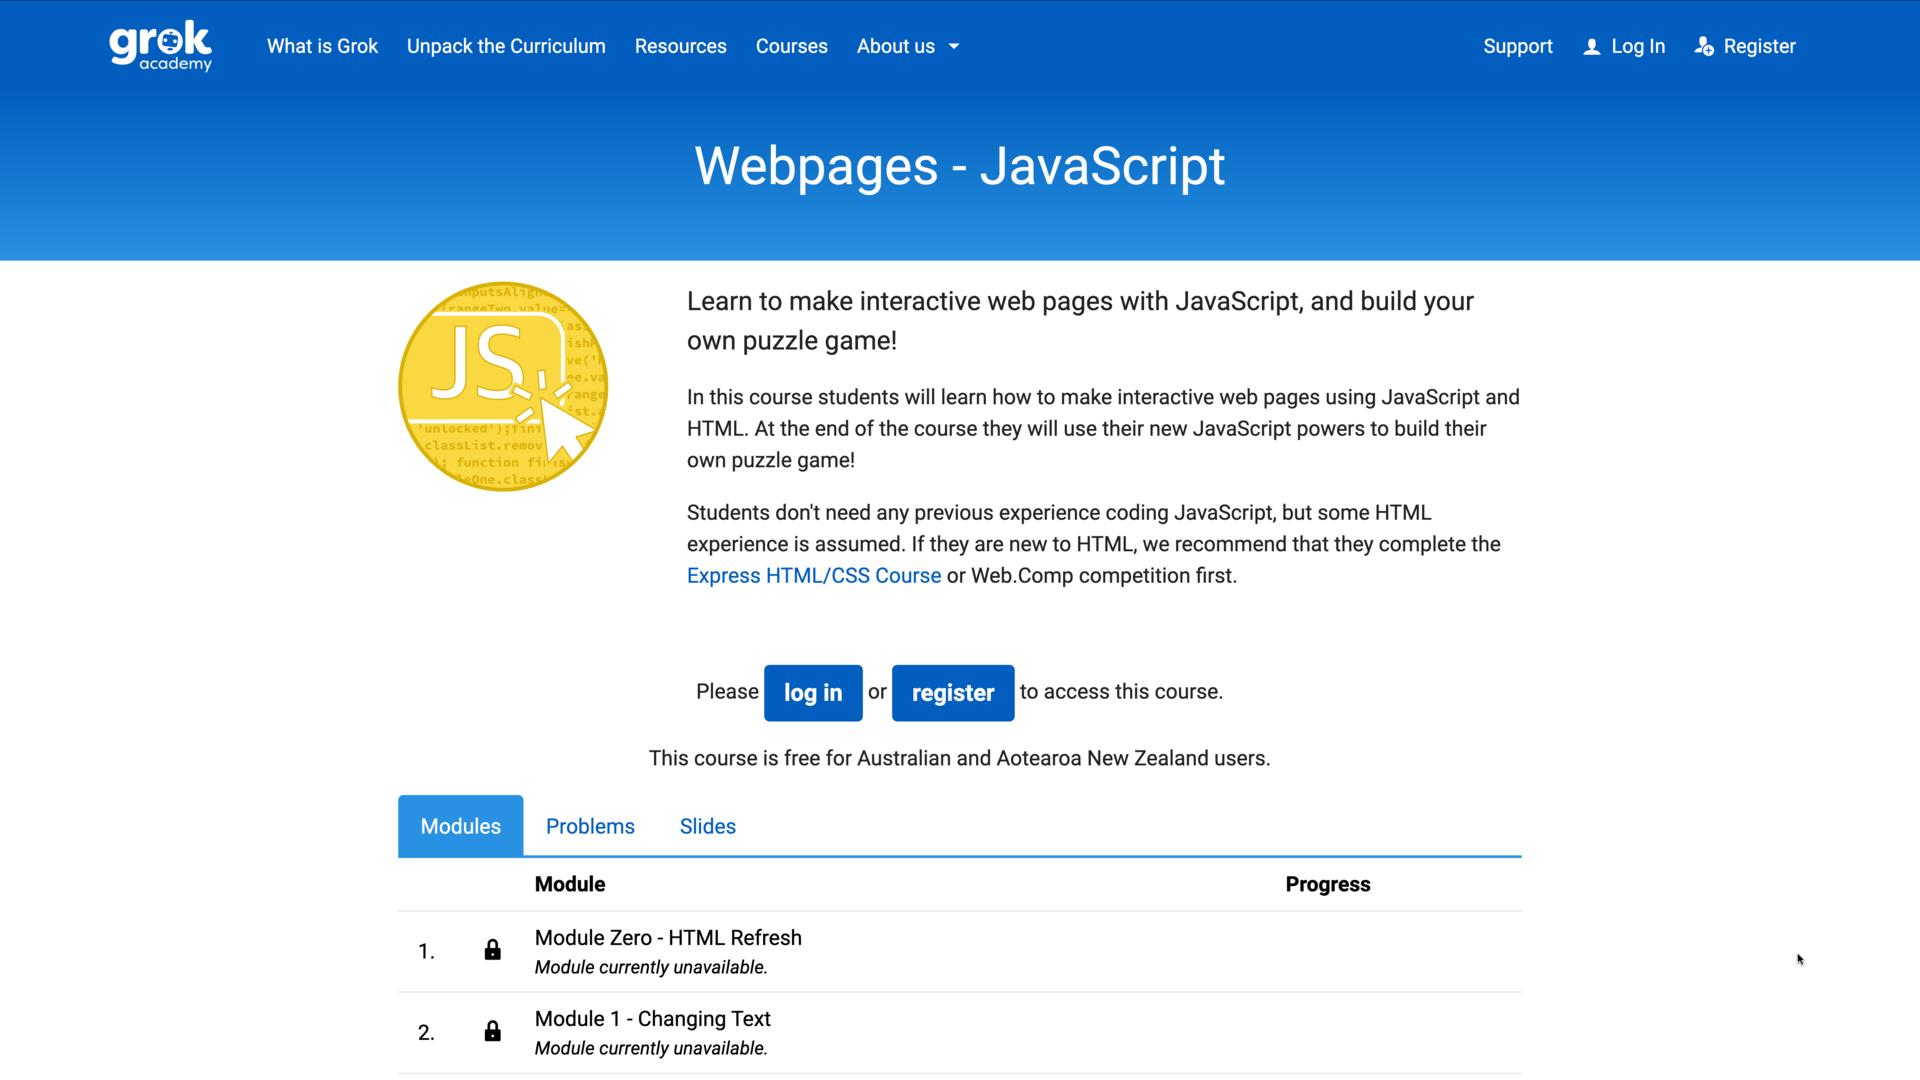Click the free for Australian users notice
Viewport: 1920px width, 1080px height.
coord(960,758)
